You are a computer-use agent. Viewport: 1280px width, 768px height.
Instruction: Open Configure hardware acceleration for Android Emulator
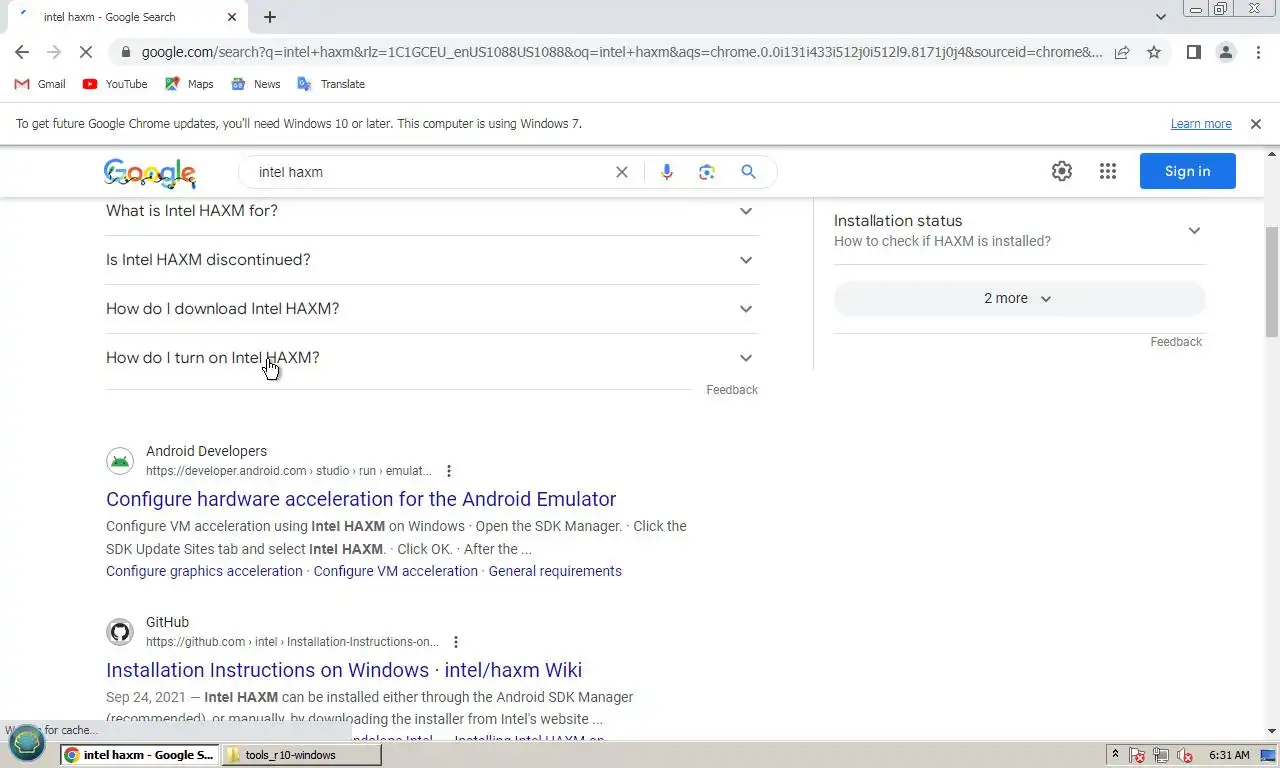[361, 499]
